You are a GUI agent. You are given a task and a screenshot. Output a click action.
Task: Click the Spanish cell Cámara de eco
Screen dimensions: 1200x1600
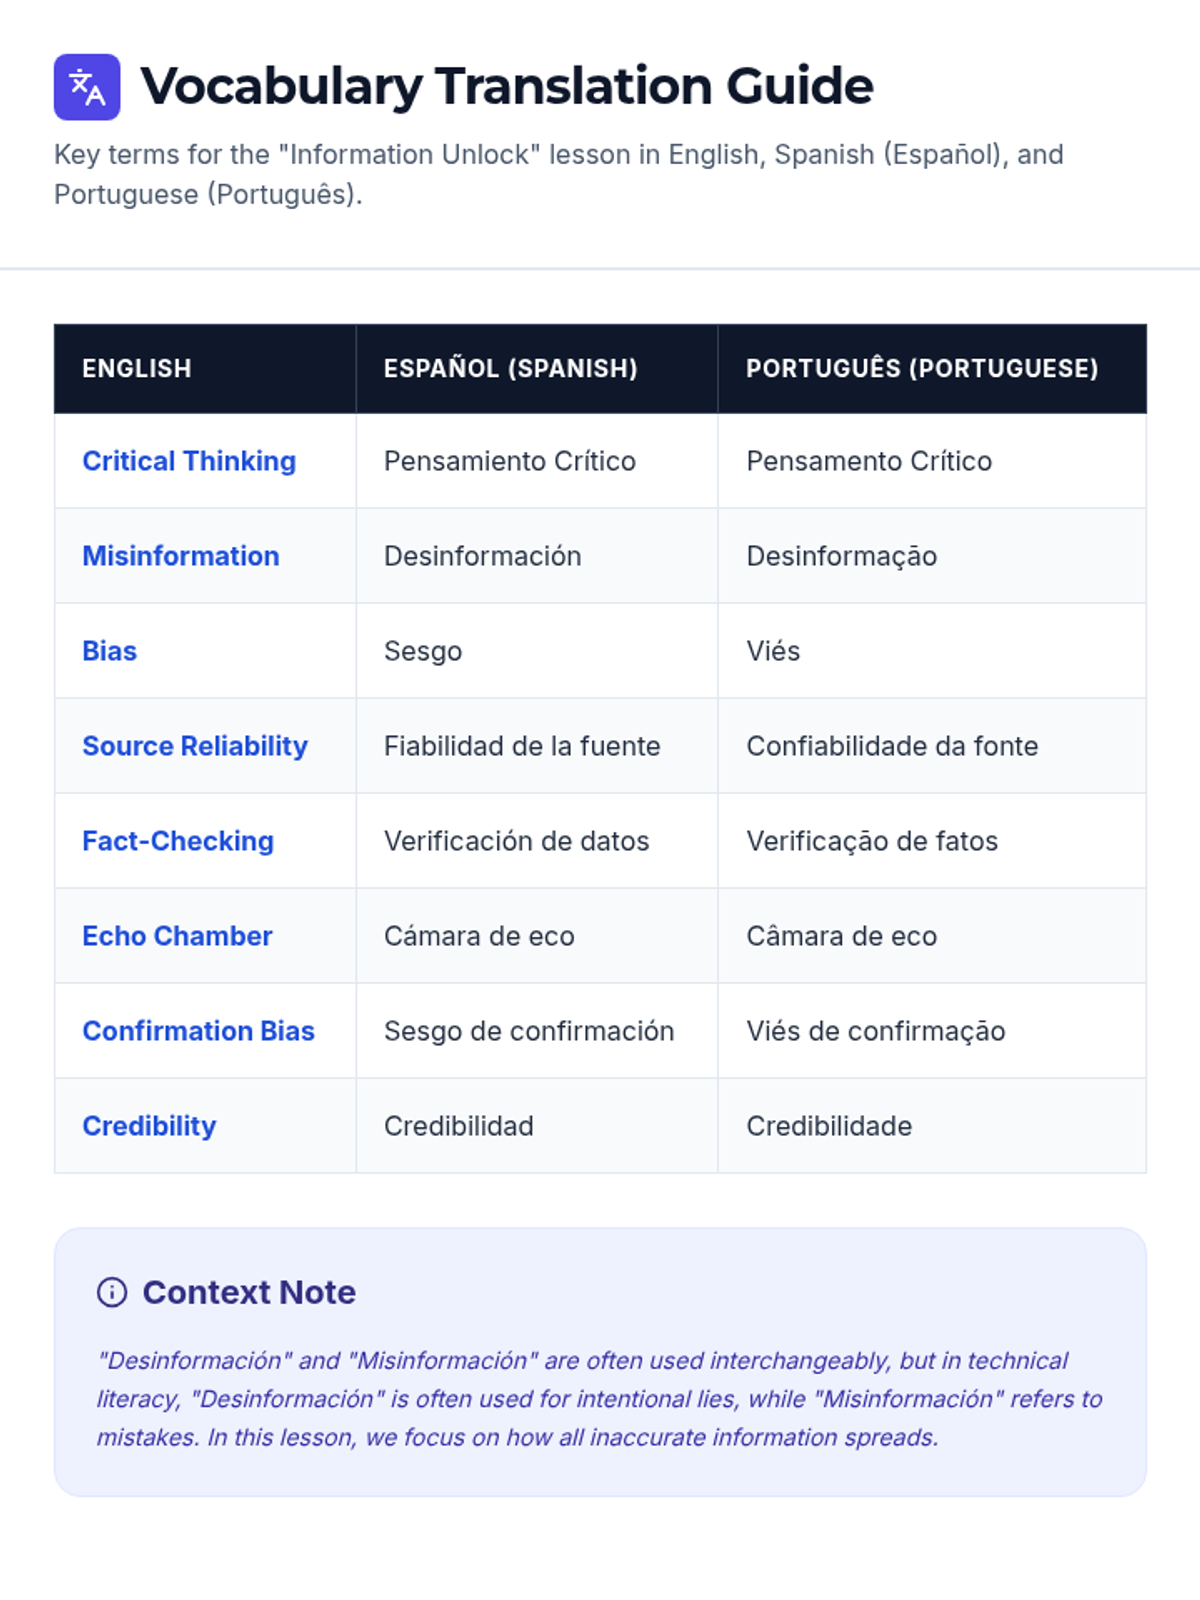(479, 936)
